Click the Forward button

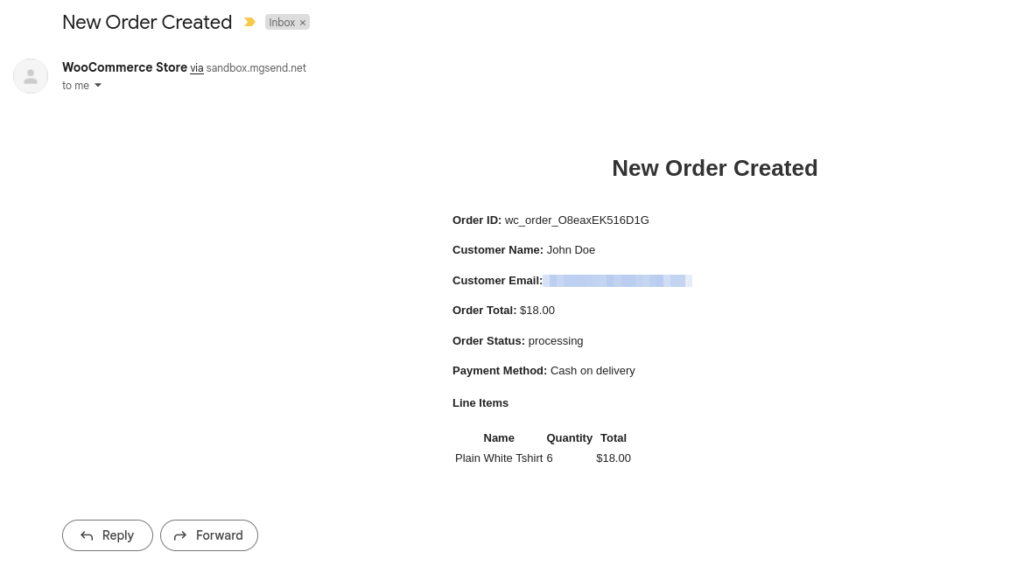[209, 535]
